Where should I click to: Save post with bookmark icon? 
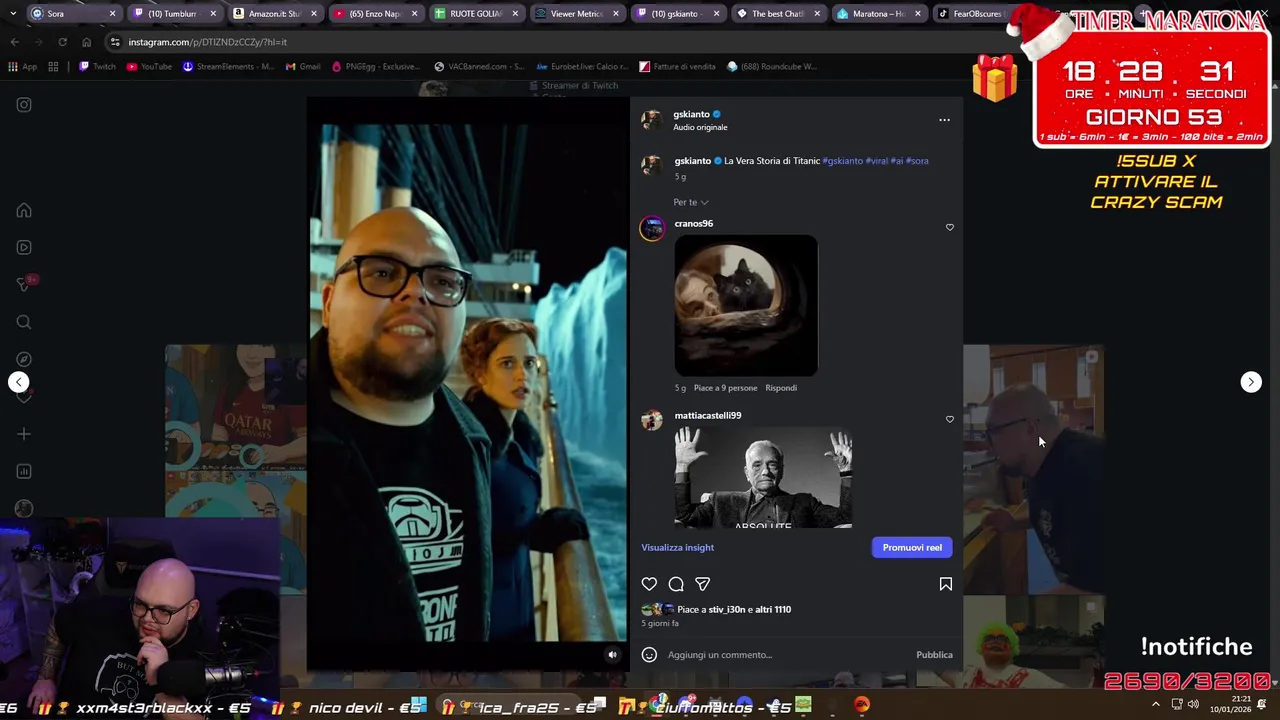tap(945, 584)
